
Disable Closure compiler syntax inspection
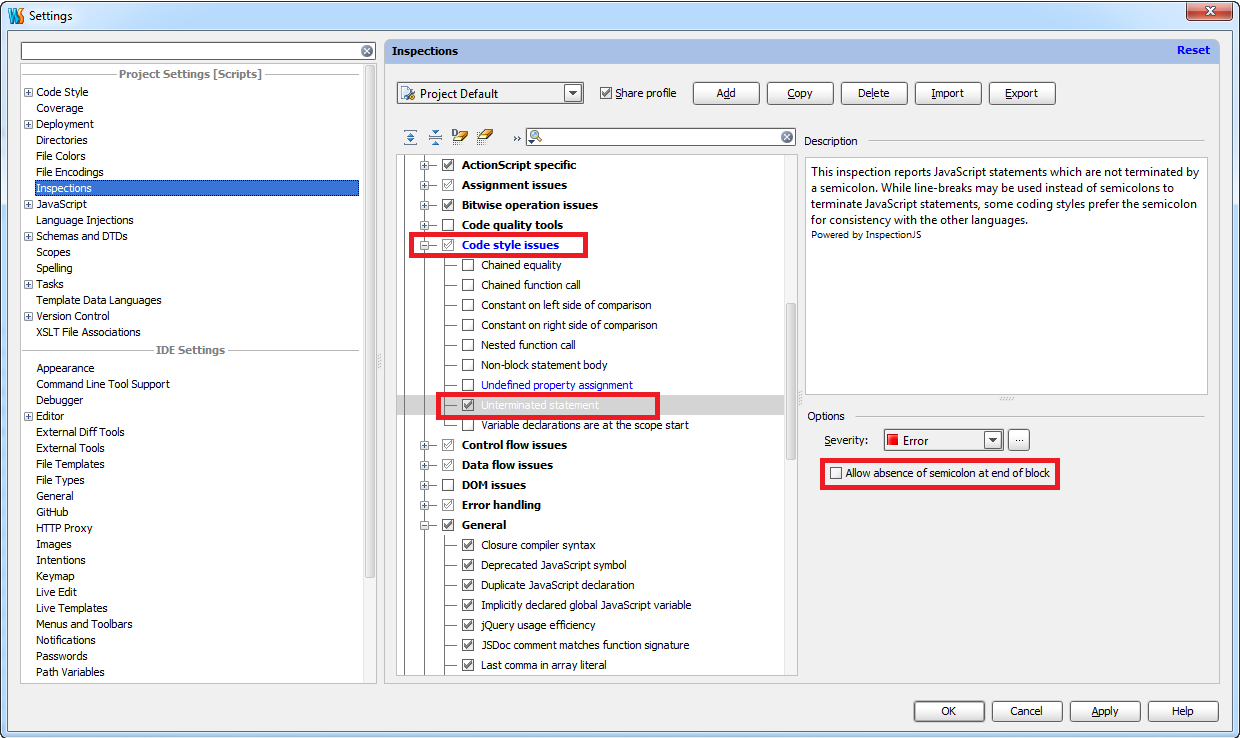pos(468,545)
